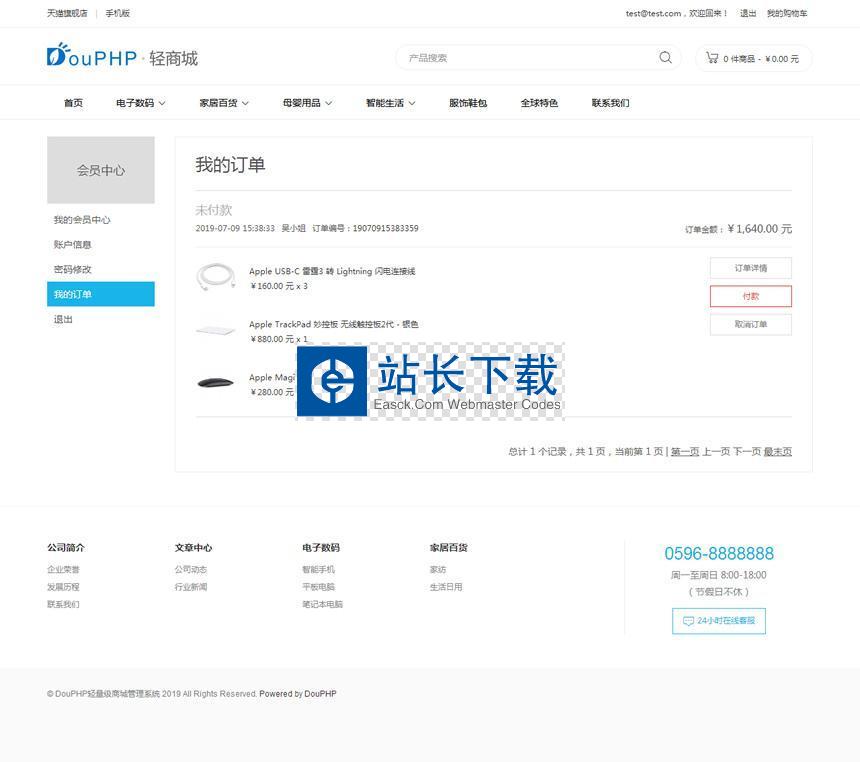Select 账户信息 in the member sidebar
The image size is (860, 762).
pyautogui.click(x=73, y=245)
